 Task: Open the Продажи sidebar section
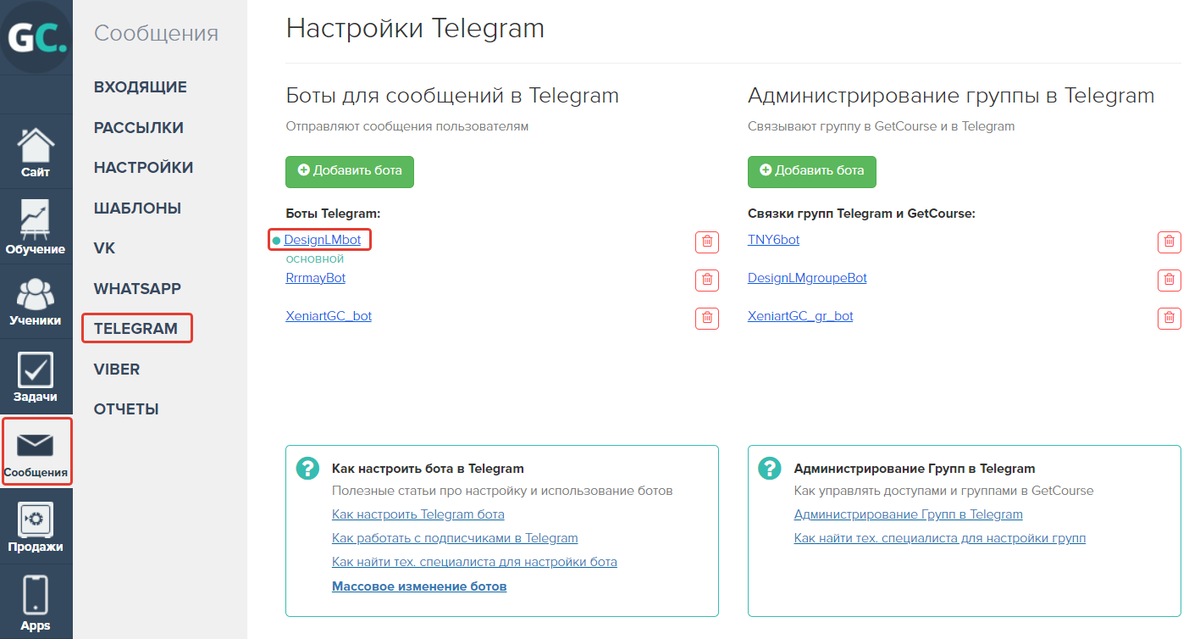(x=36, y=527)
